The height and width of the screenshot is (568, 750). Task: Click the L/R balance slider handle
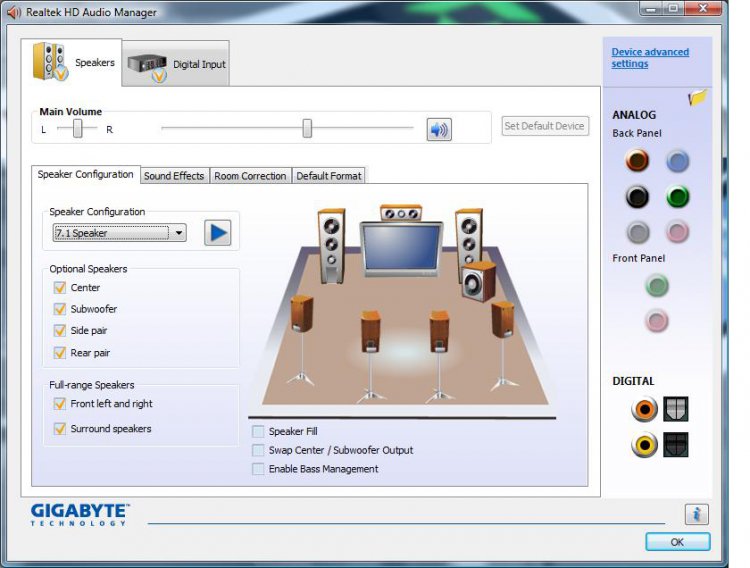(77, 129)
